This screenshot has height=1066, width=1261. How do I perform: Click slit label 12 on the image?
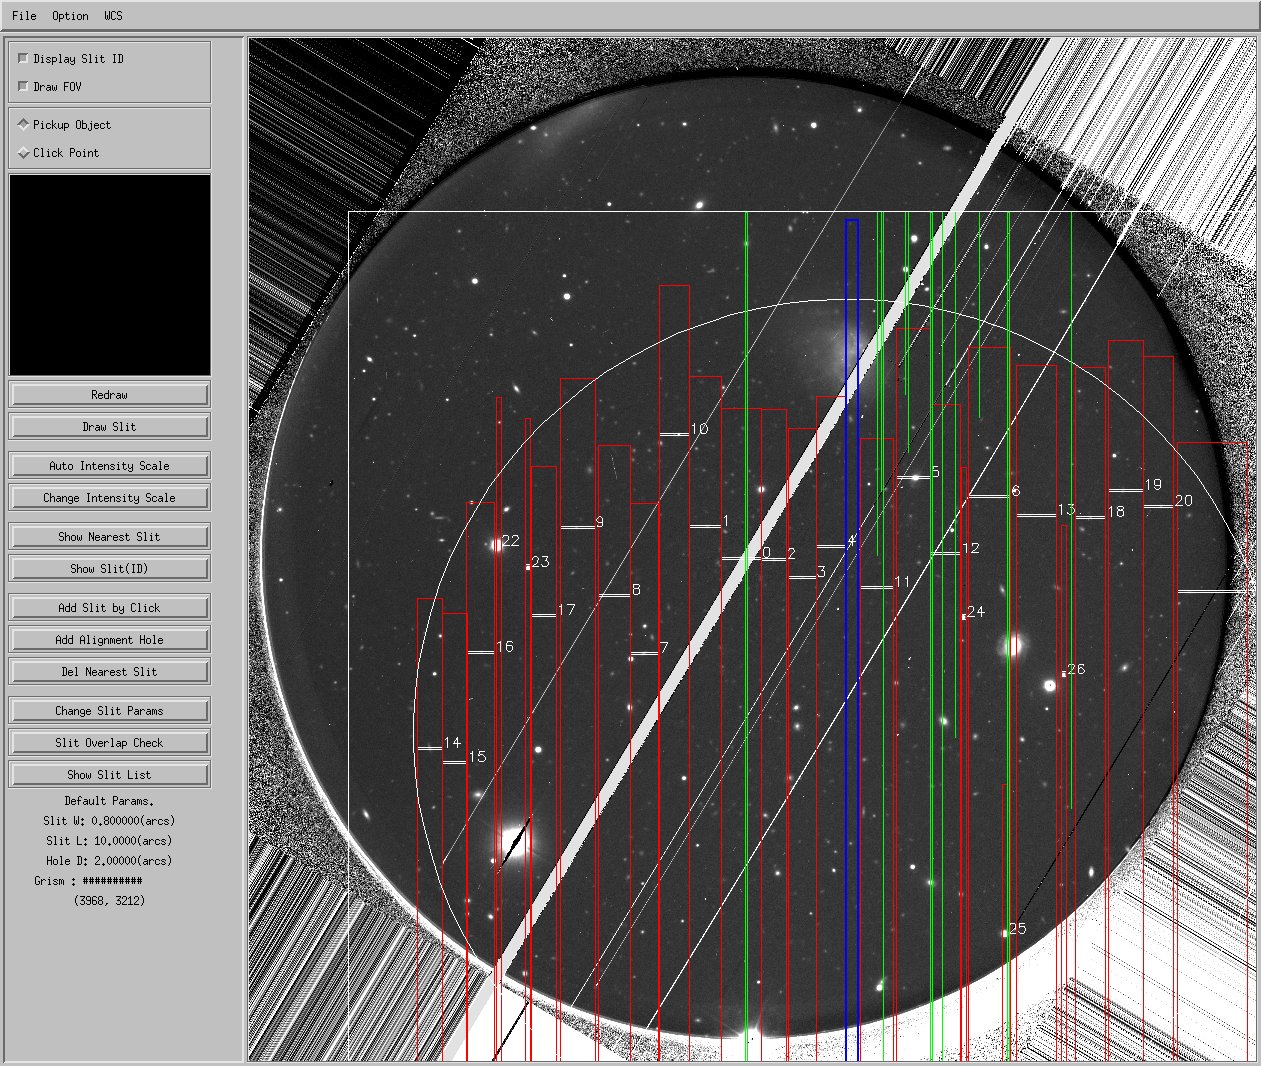(971, 549)
